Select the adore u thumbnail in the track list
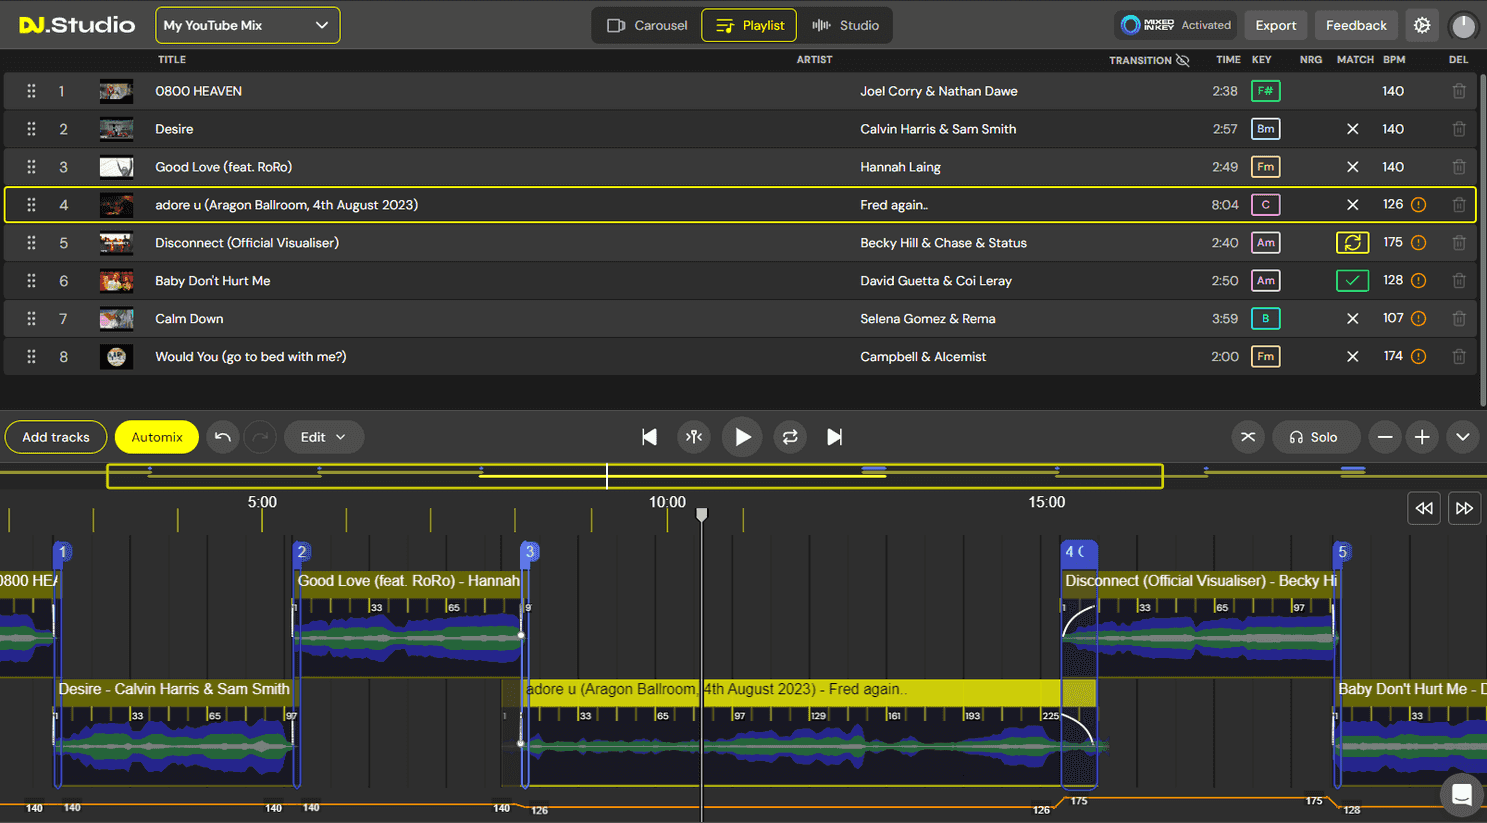This screenshot has height=823, width=1487. 116,204
